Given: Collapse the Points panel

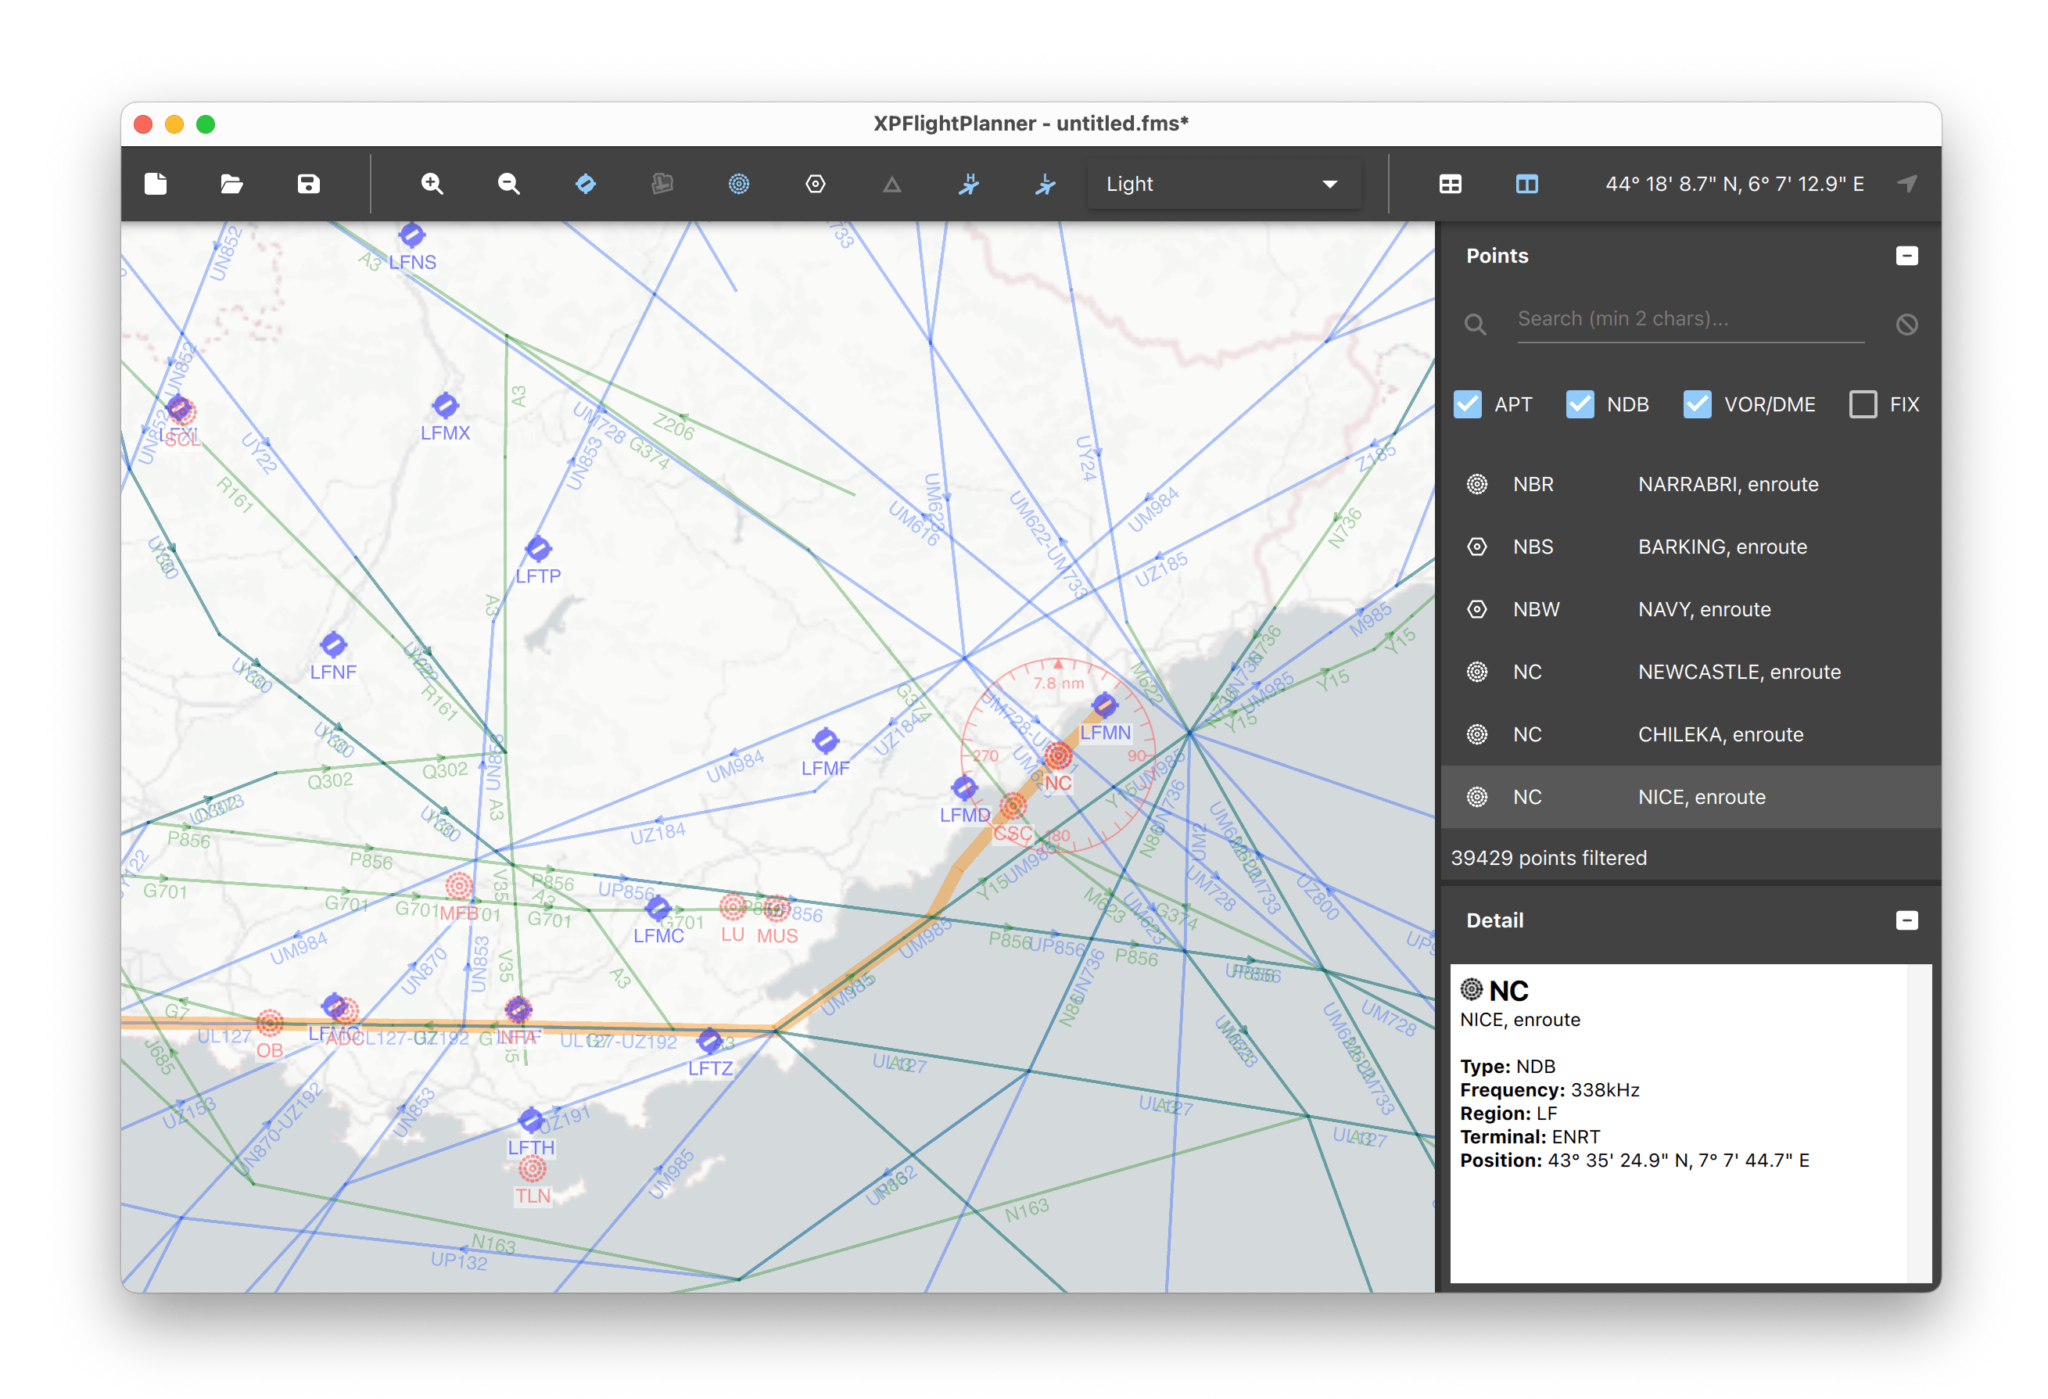Looking at the screenshot, I should pos(1907,255).
